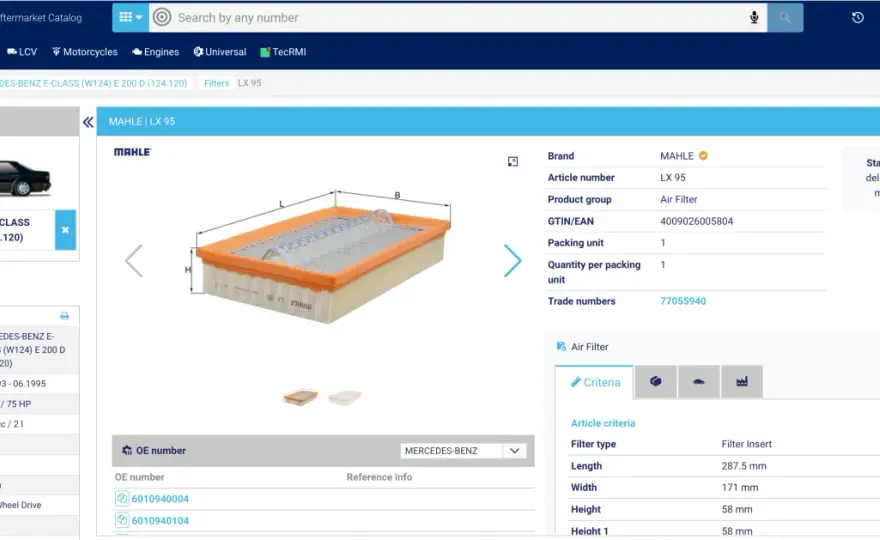Show next product image
This screenshot has height=540, width=880.
tap(512, 260)
